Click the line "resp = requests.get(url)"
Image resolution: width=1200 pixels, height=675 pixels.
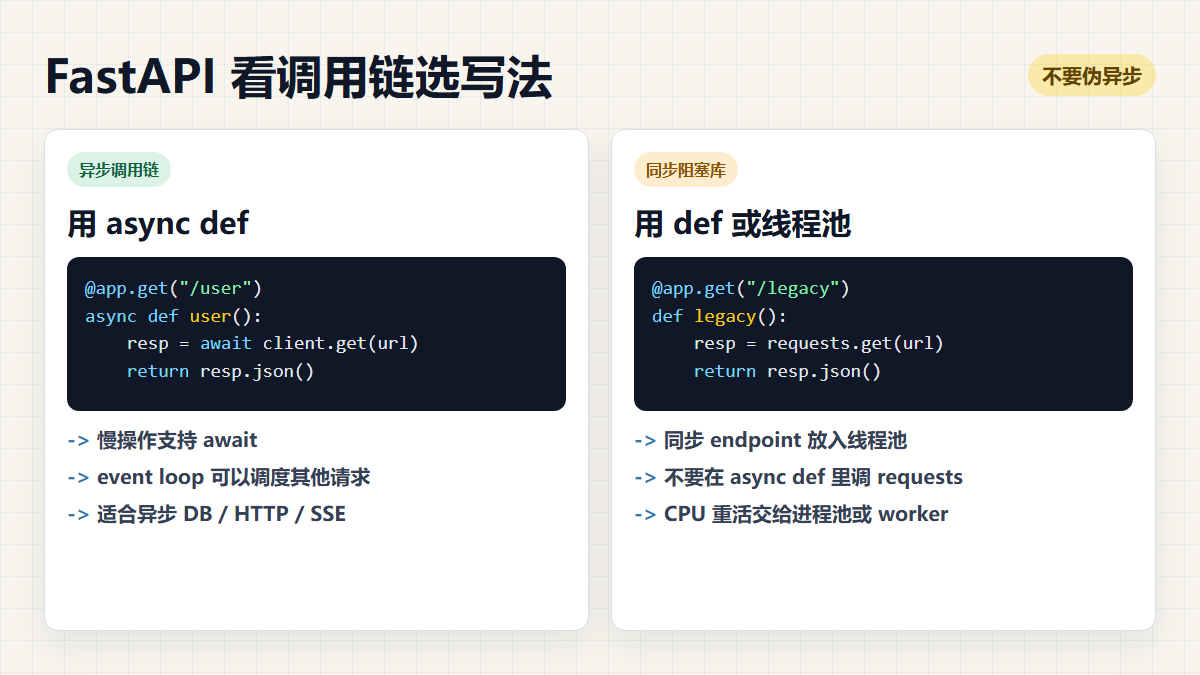click(x=818, y=343)
